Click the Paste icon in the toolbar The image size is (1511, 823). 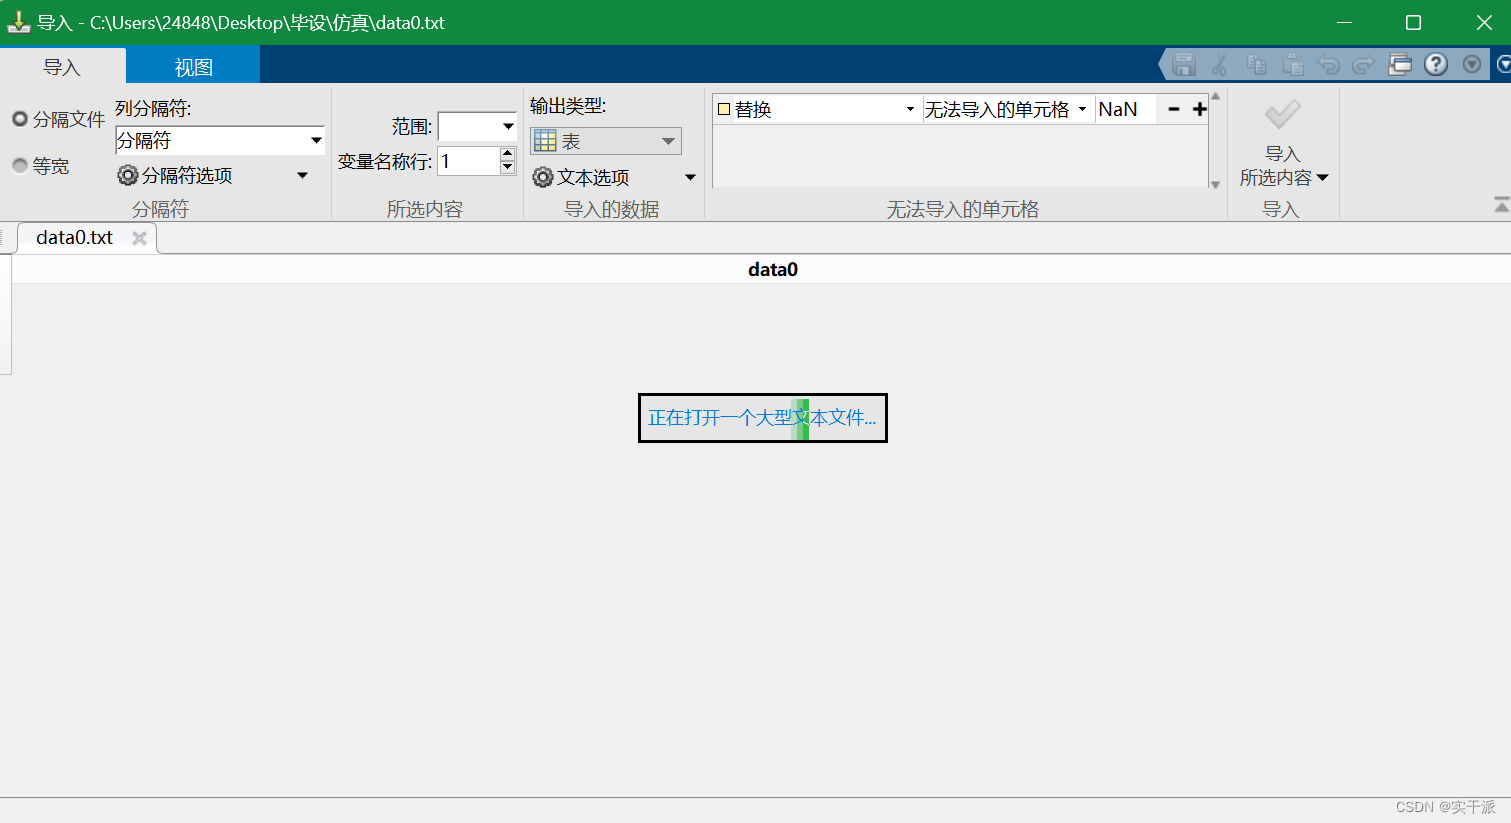coord(1292,63)
